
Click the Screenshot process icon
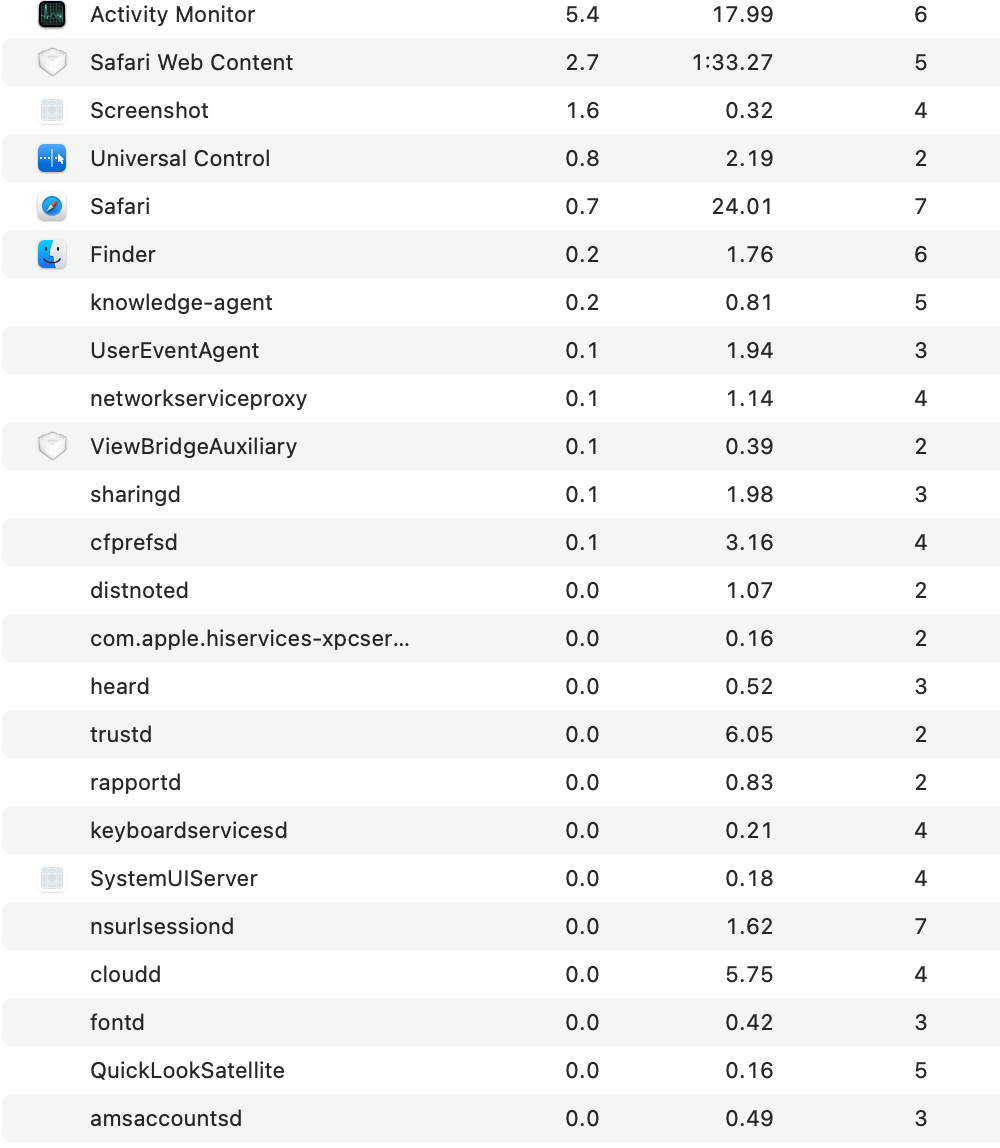coord(52,111)
